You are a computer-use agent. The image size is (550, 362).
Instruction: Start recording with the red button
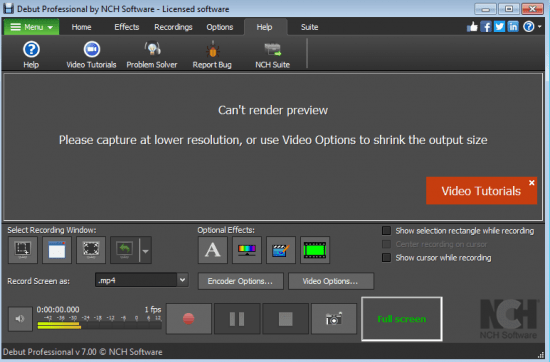point(189,319)
